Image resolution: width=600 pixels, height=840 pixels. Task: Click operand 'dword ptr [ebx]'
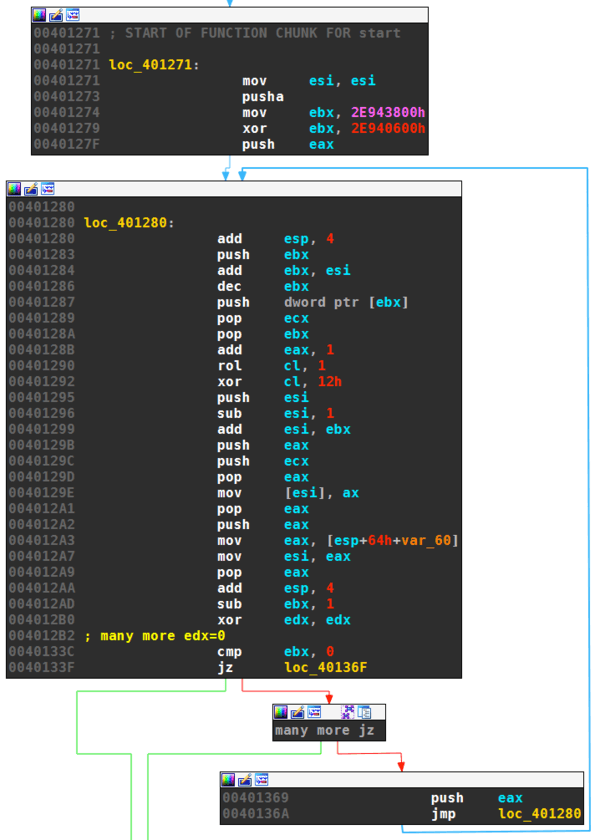pos(346,302)
